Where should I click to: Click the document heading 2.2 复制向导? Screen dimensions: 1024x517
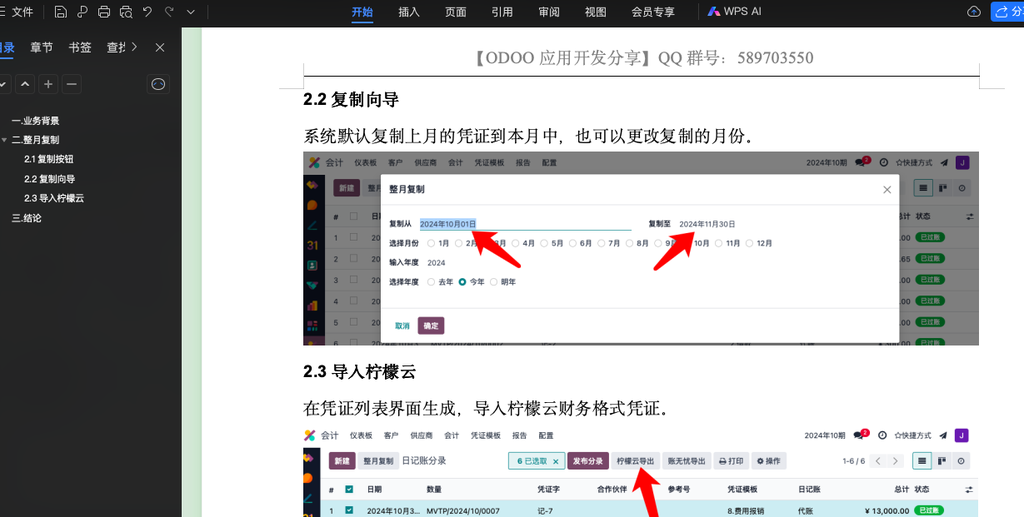(351, 100)
